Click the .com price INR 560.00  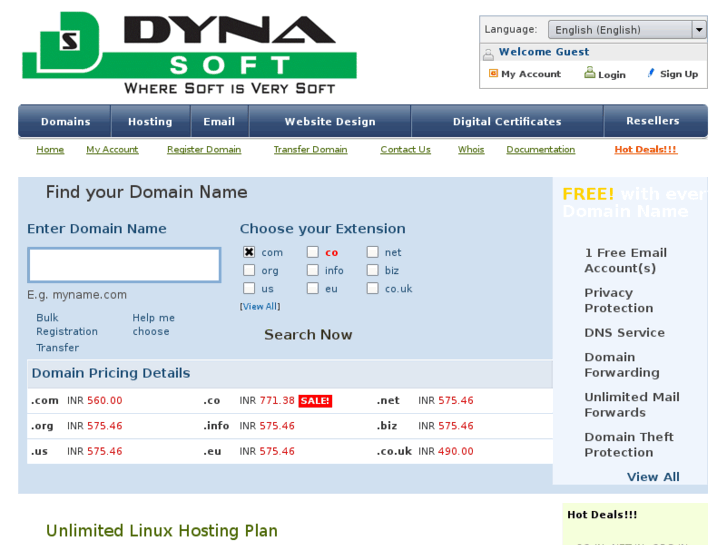click(x=95, y=400)
